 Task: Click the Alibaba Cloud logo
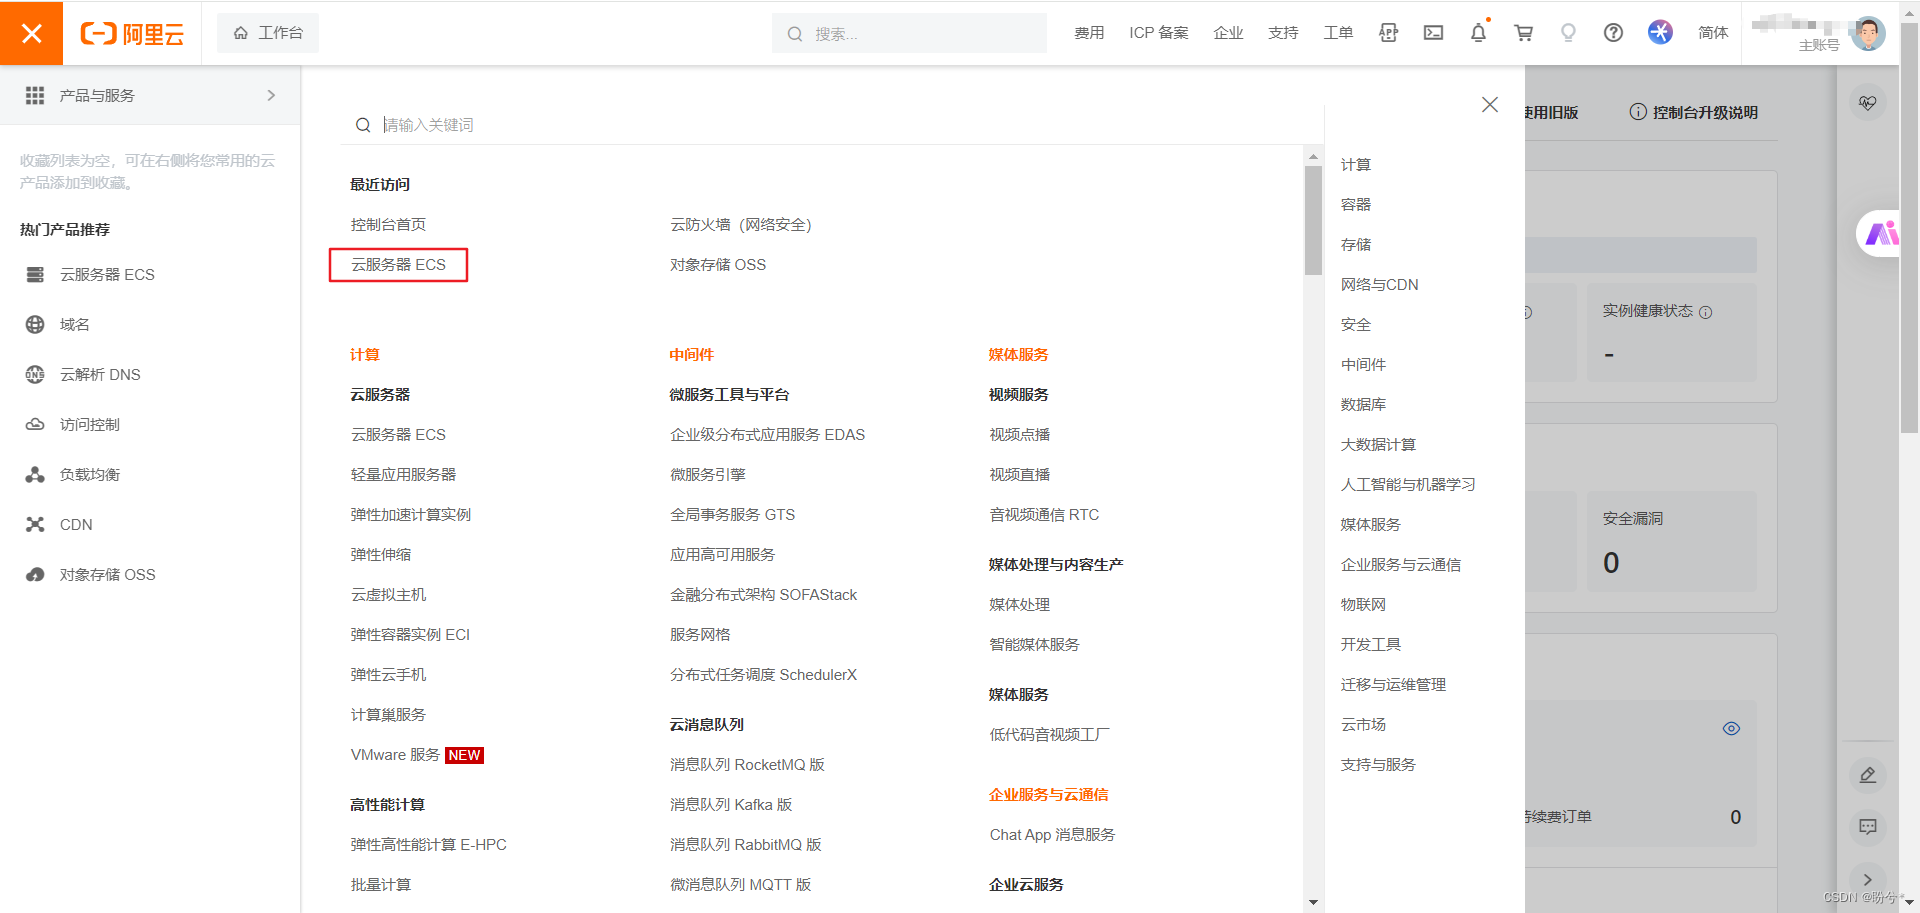coord(132,34)
